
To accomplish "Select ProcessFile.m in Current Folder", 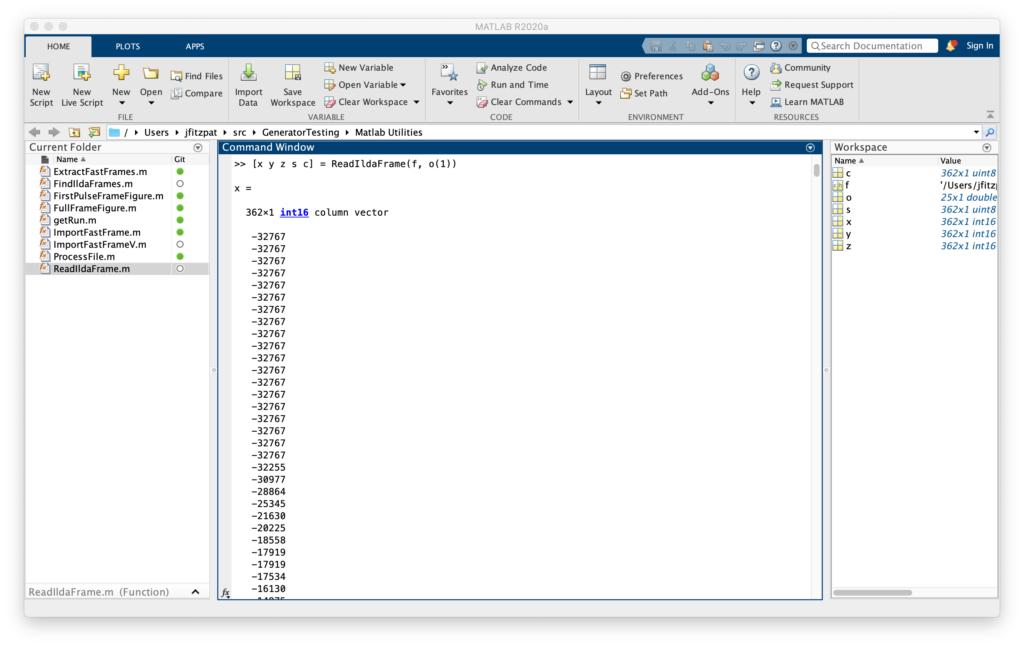I will pyautogui.click(x=84, y=257).
